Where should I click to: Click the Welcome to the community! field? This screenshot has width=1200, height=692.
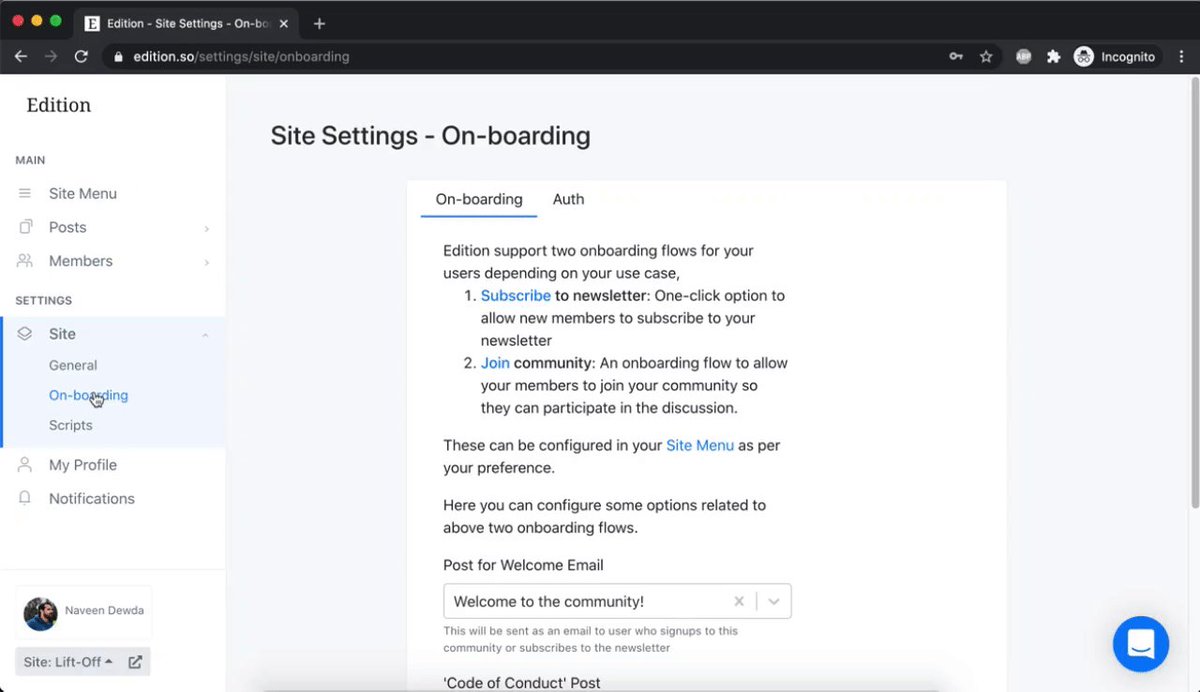tap(617, 602)
